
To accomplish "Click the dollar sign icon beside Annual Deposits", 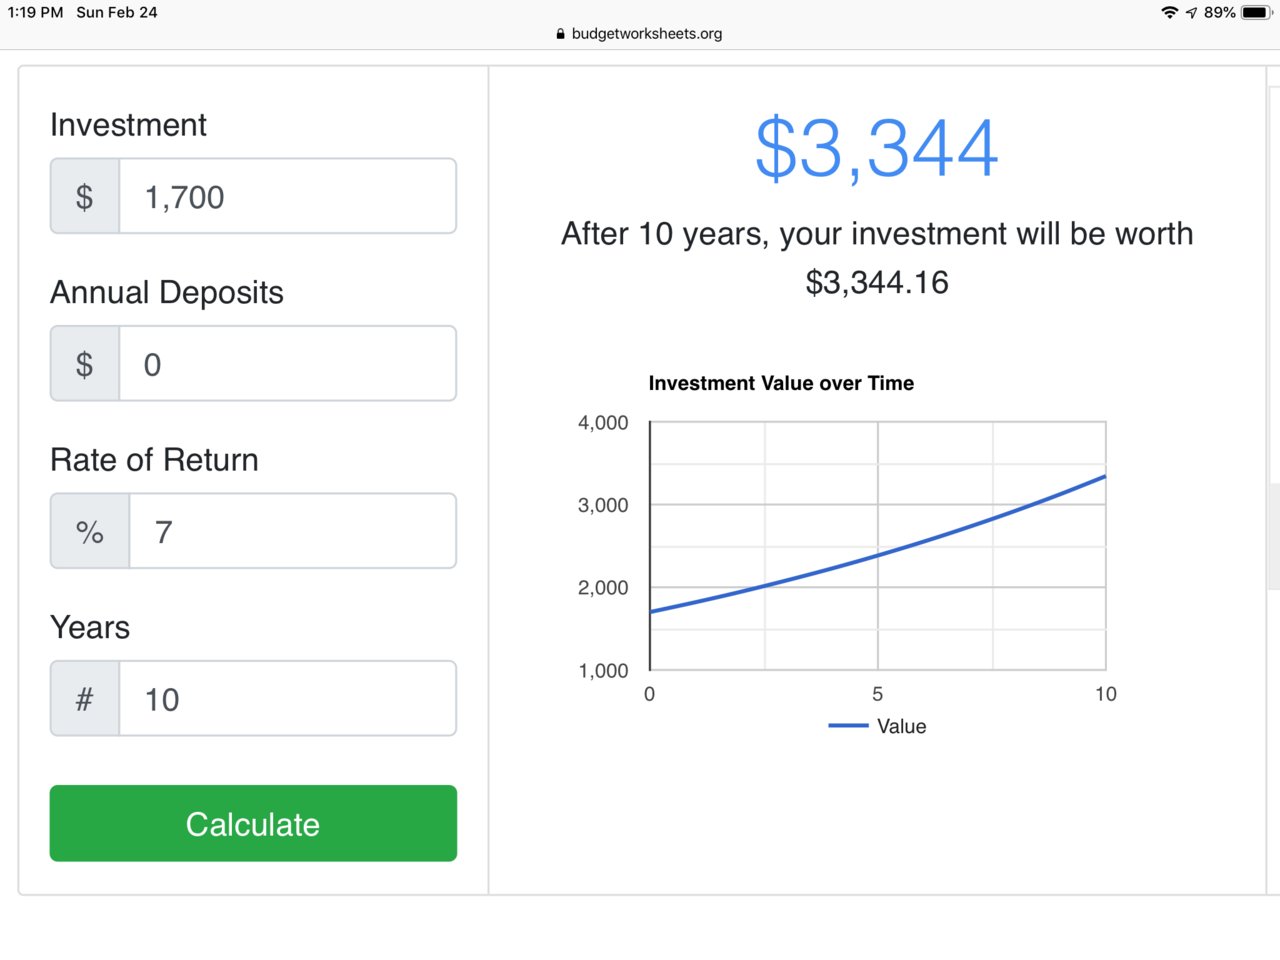I will pos(85,364).
